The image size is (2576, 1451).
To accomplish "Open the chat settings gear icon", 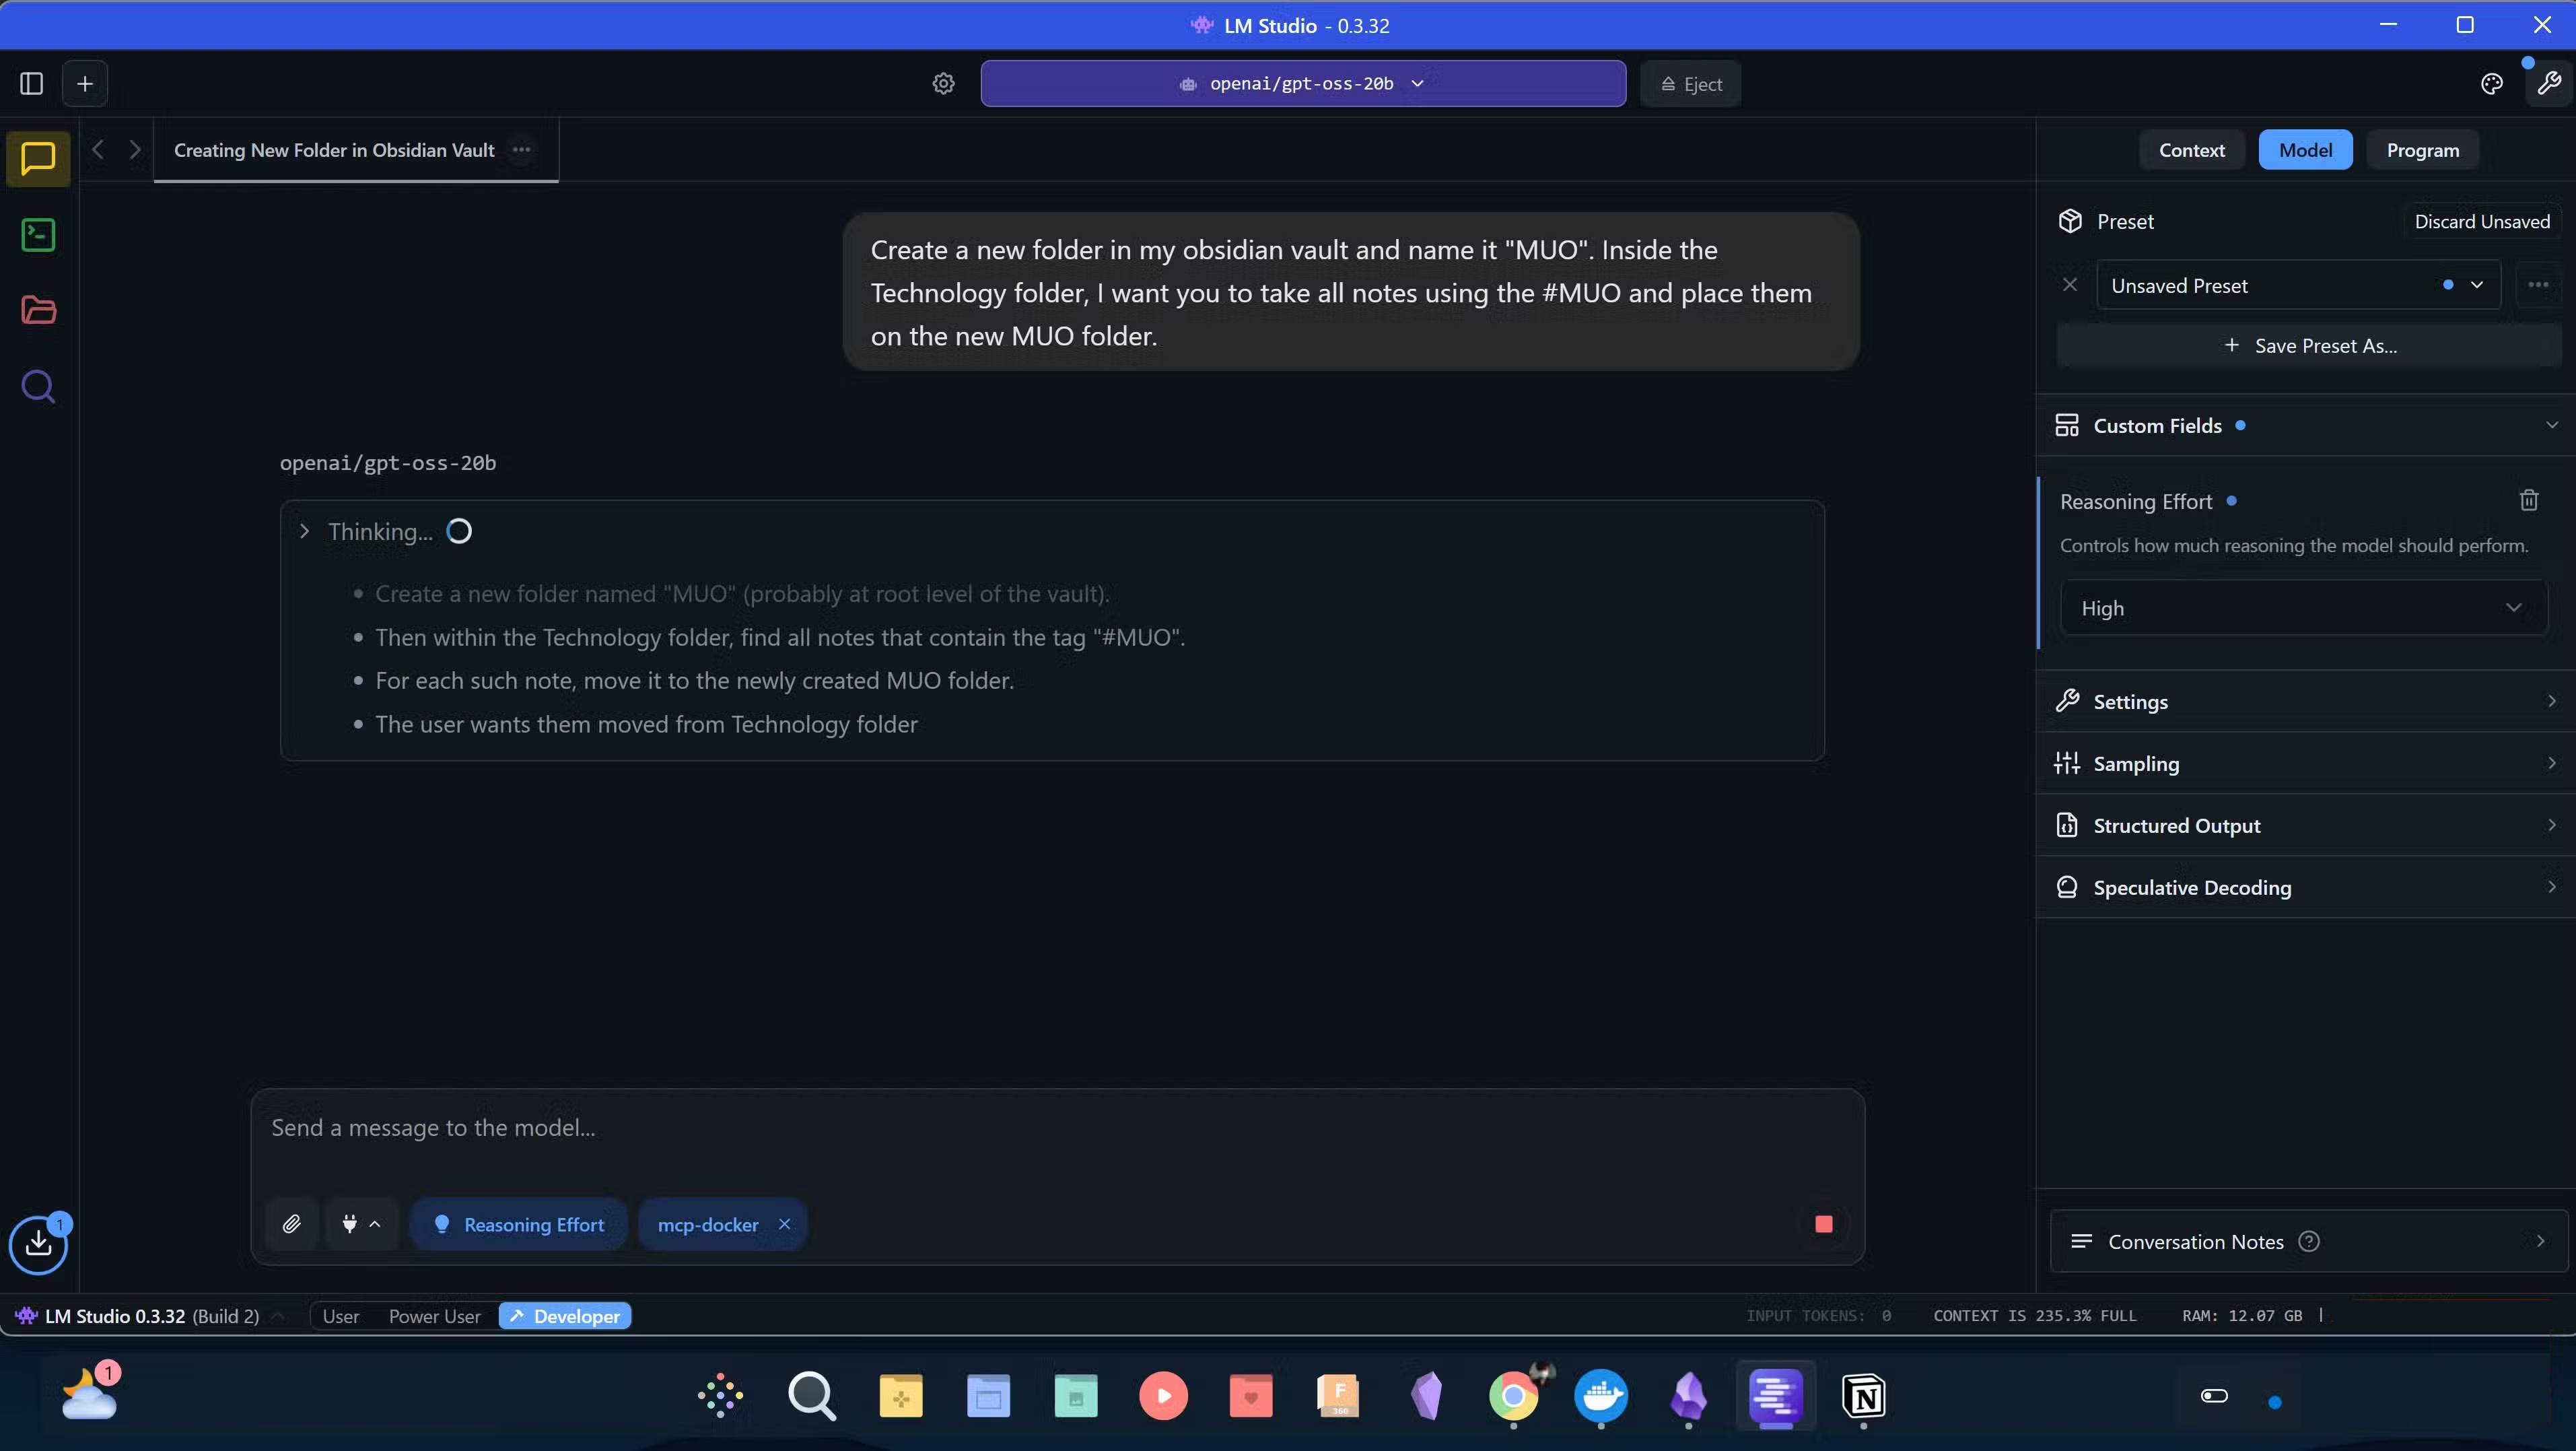I will pyautogui.click(x=942, y=83).
